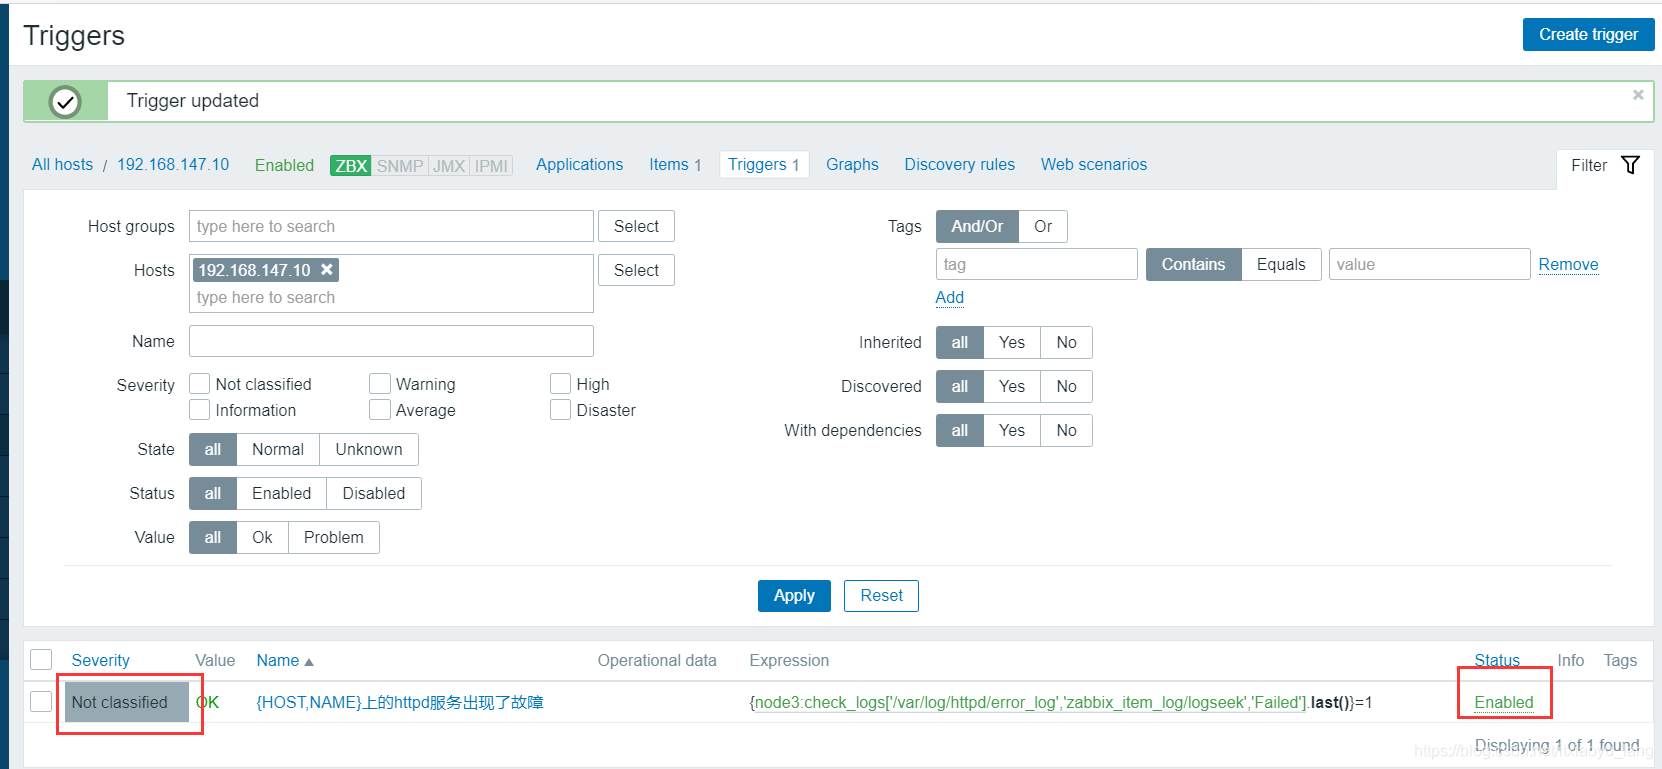Image resolution: width=1662 pixels, height=769 pixels.
Task: Choose Contains tag operator
Action: point(1193,264)
